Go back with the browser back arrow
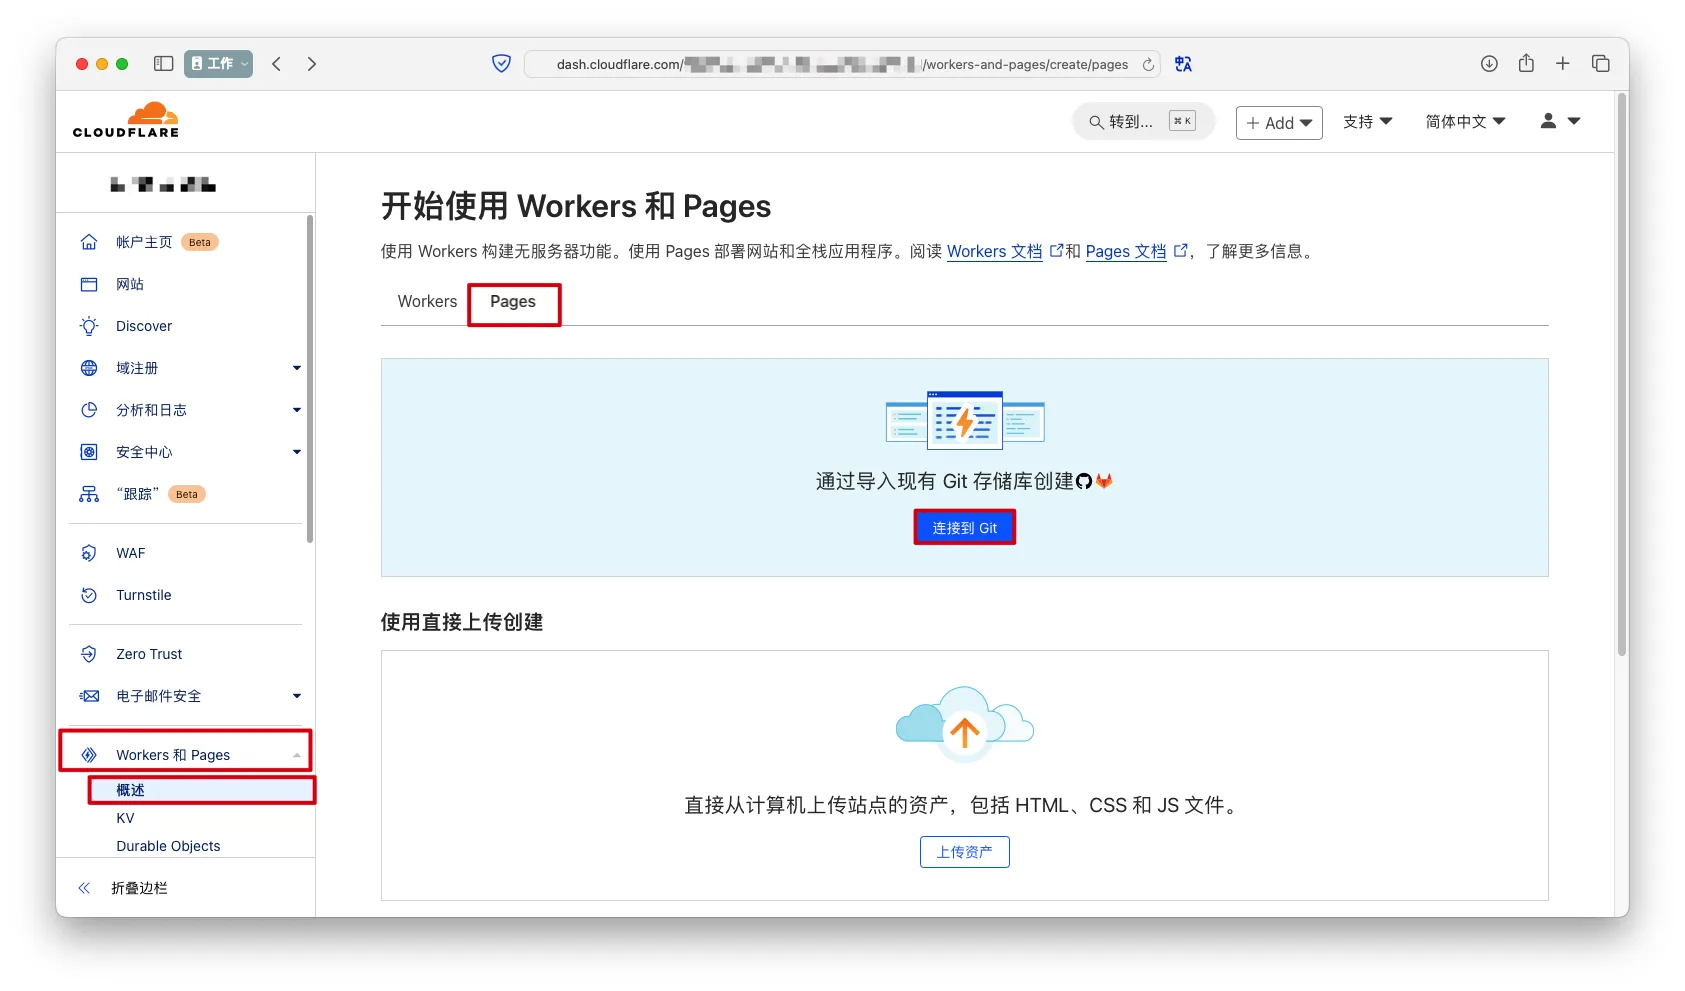 point(277,64)
